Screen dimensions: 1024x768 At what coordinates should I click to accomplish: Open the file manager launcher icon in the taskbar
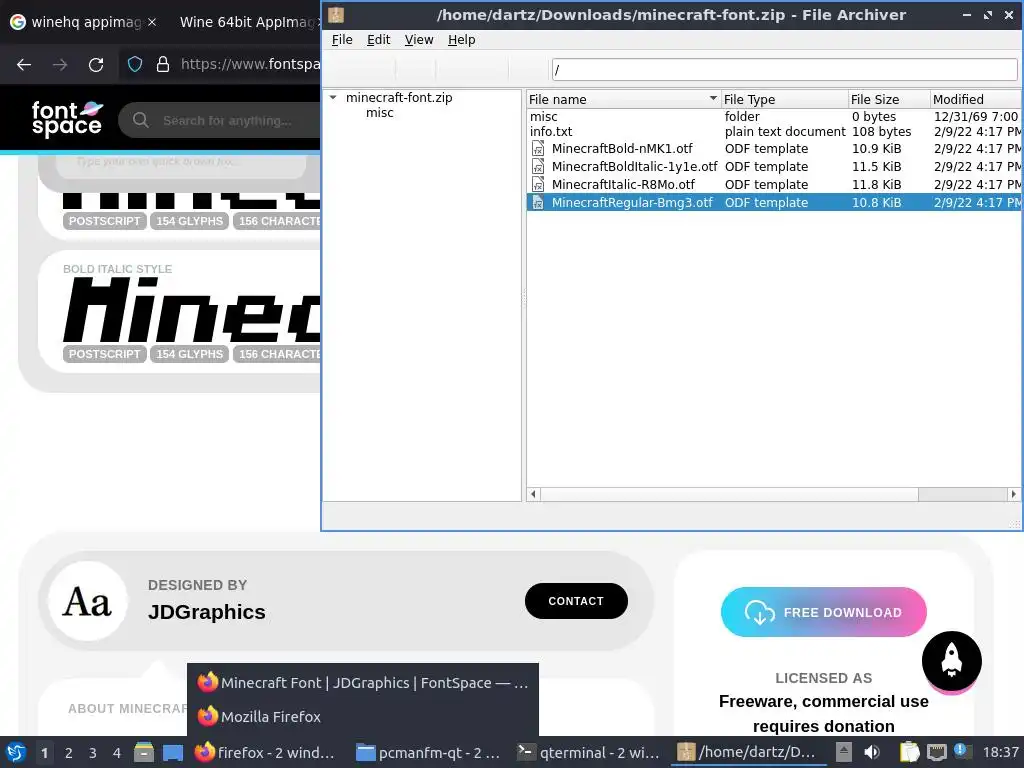pos(144,753)
